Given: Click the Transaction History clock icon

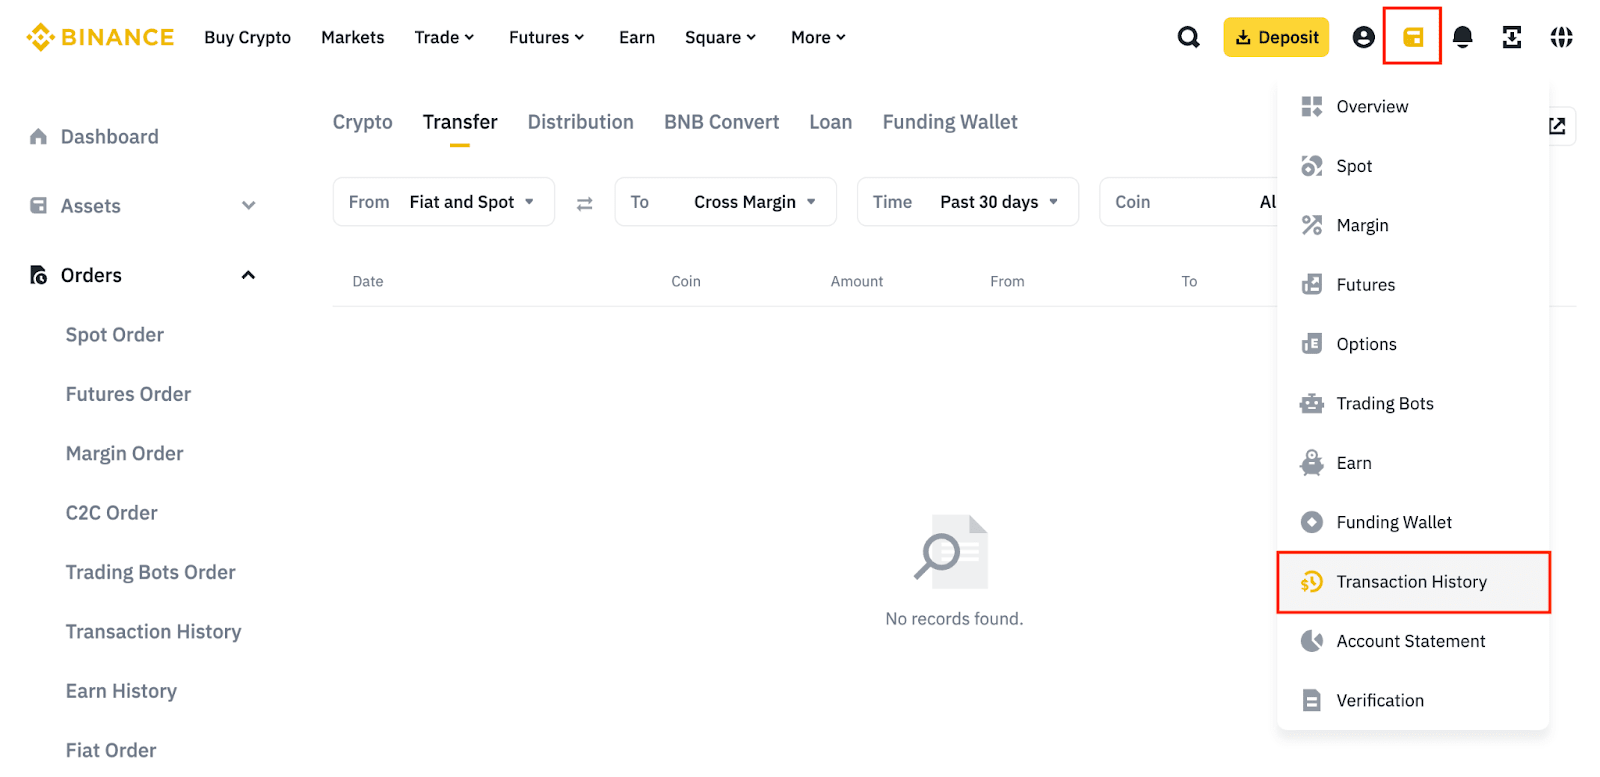Looking at the screenshot, I should click(x=1311, y=581).
